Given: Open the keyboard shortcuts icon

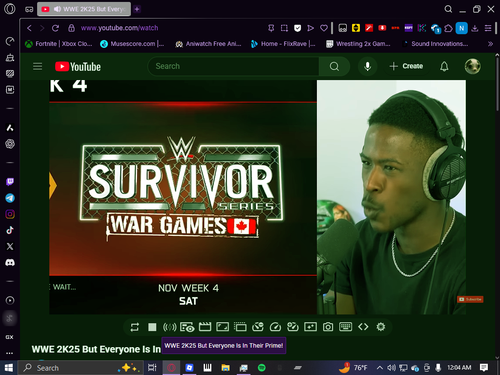Looking at the screenshot, I should coord(345,327).
